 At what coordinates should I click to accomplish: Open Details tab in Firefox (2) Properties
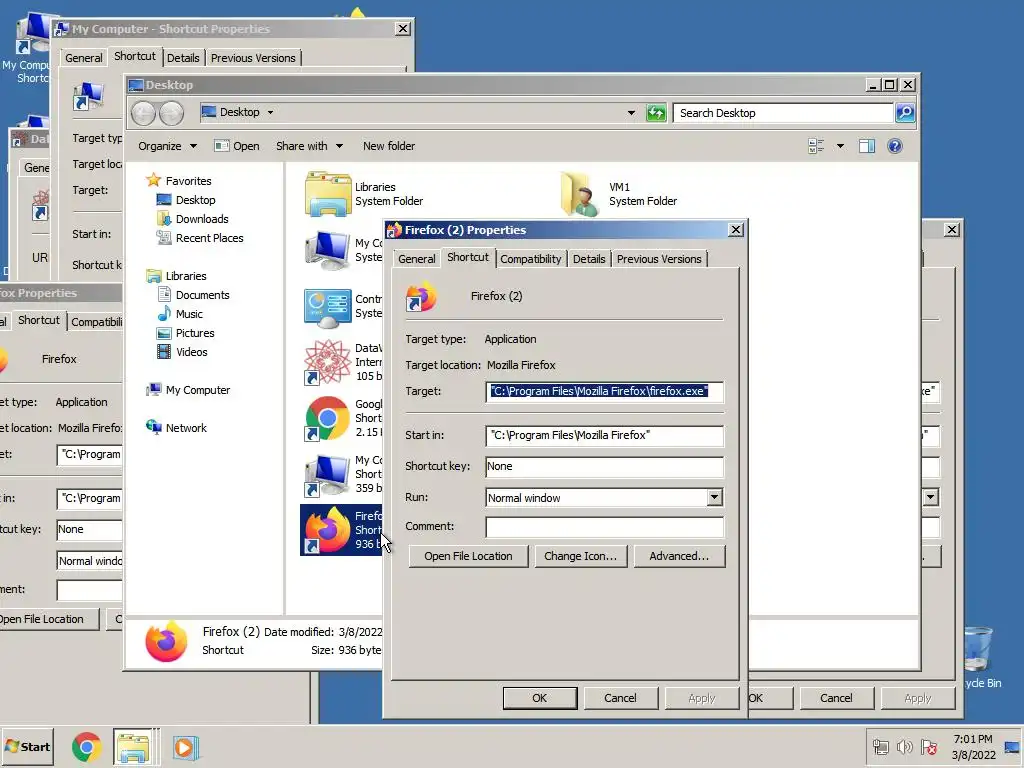(x=589, y=259)
